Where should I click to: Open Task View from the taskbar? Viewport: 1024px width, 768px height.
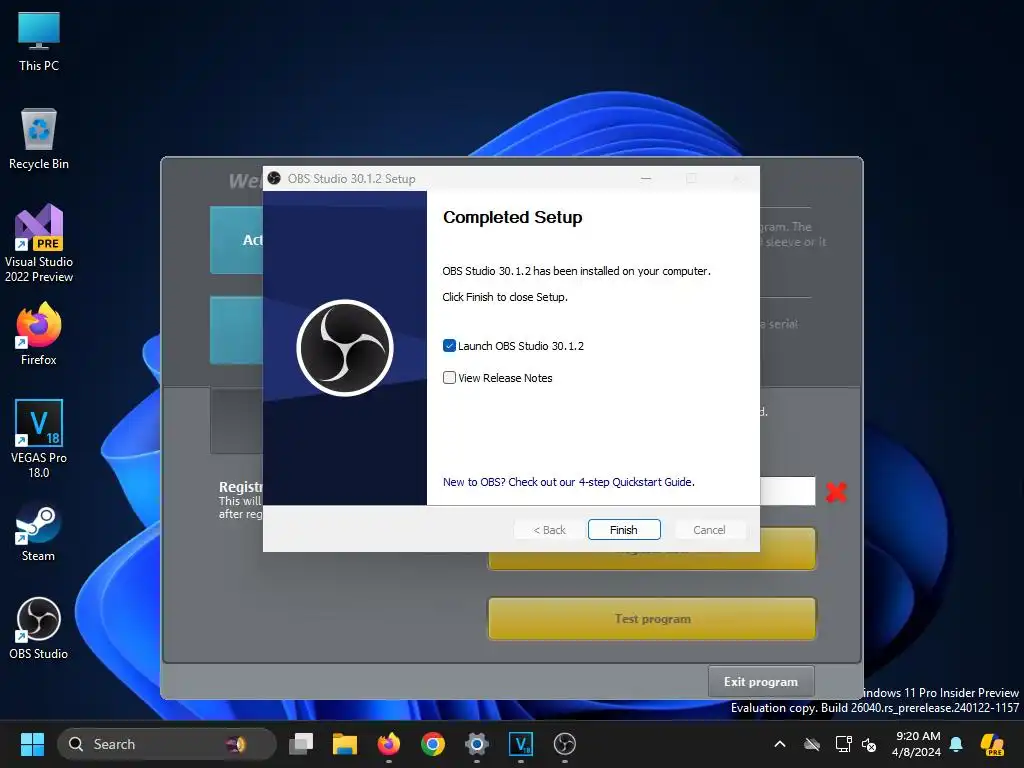pos(301,744)
